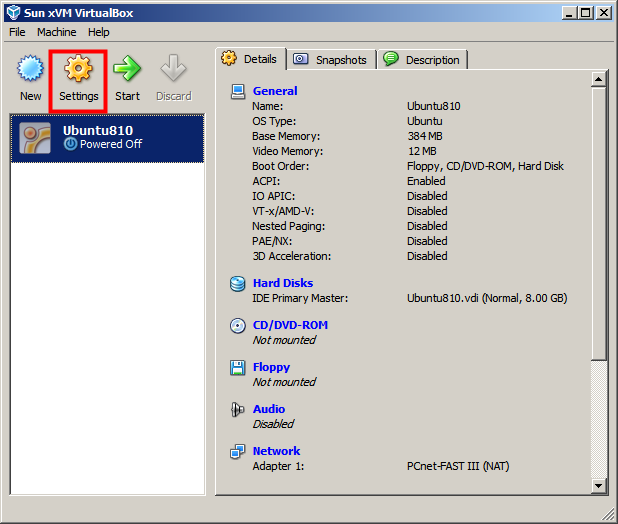The height and width of the screenshot is (524, 618).
Task: Click the Nested Paging label
Action: click(289, 227)
